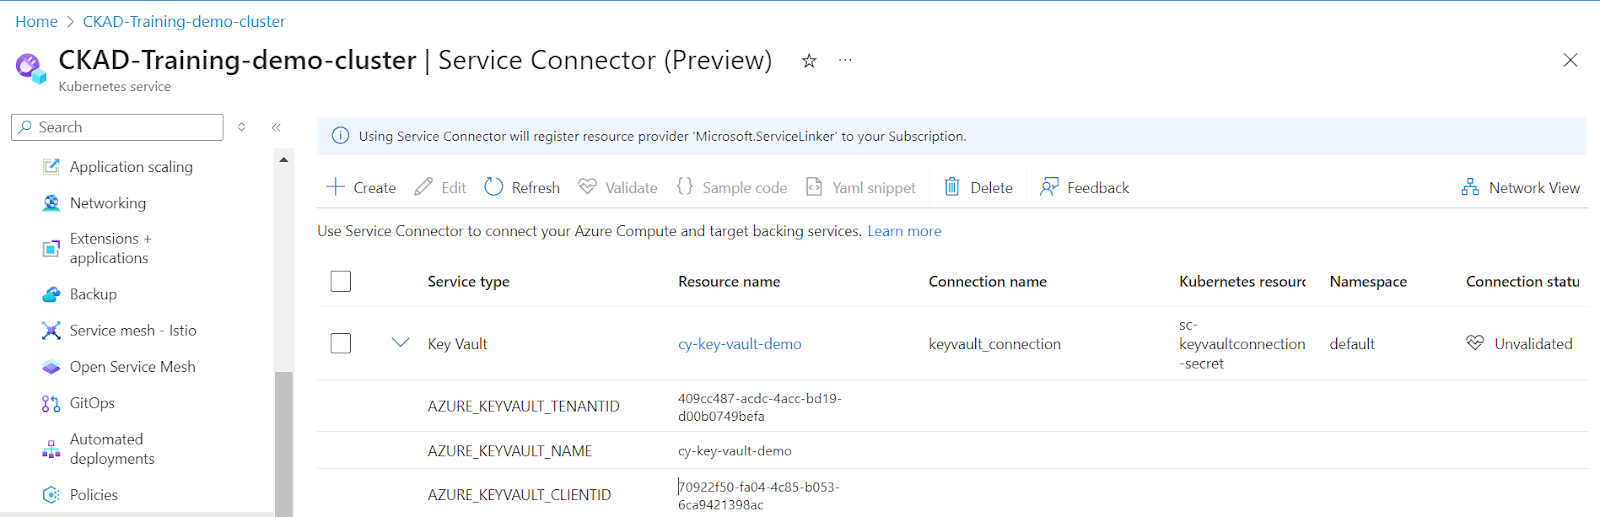Tick the select-all checkbox in table header
This screenshot has height=517, width=1600.
click(341, 281)
